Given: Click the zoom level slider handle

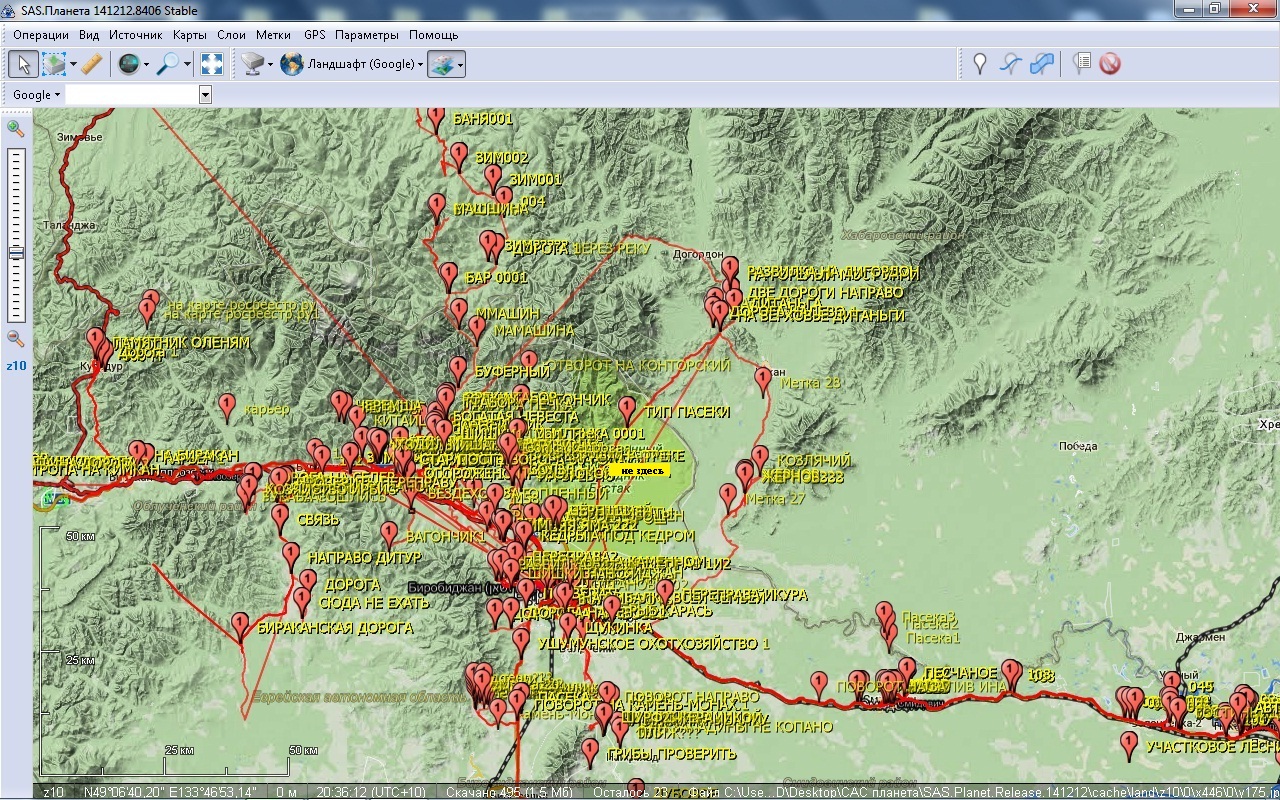Looking at the screenshot, I should point(15,253).
